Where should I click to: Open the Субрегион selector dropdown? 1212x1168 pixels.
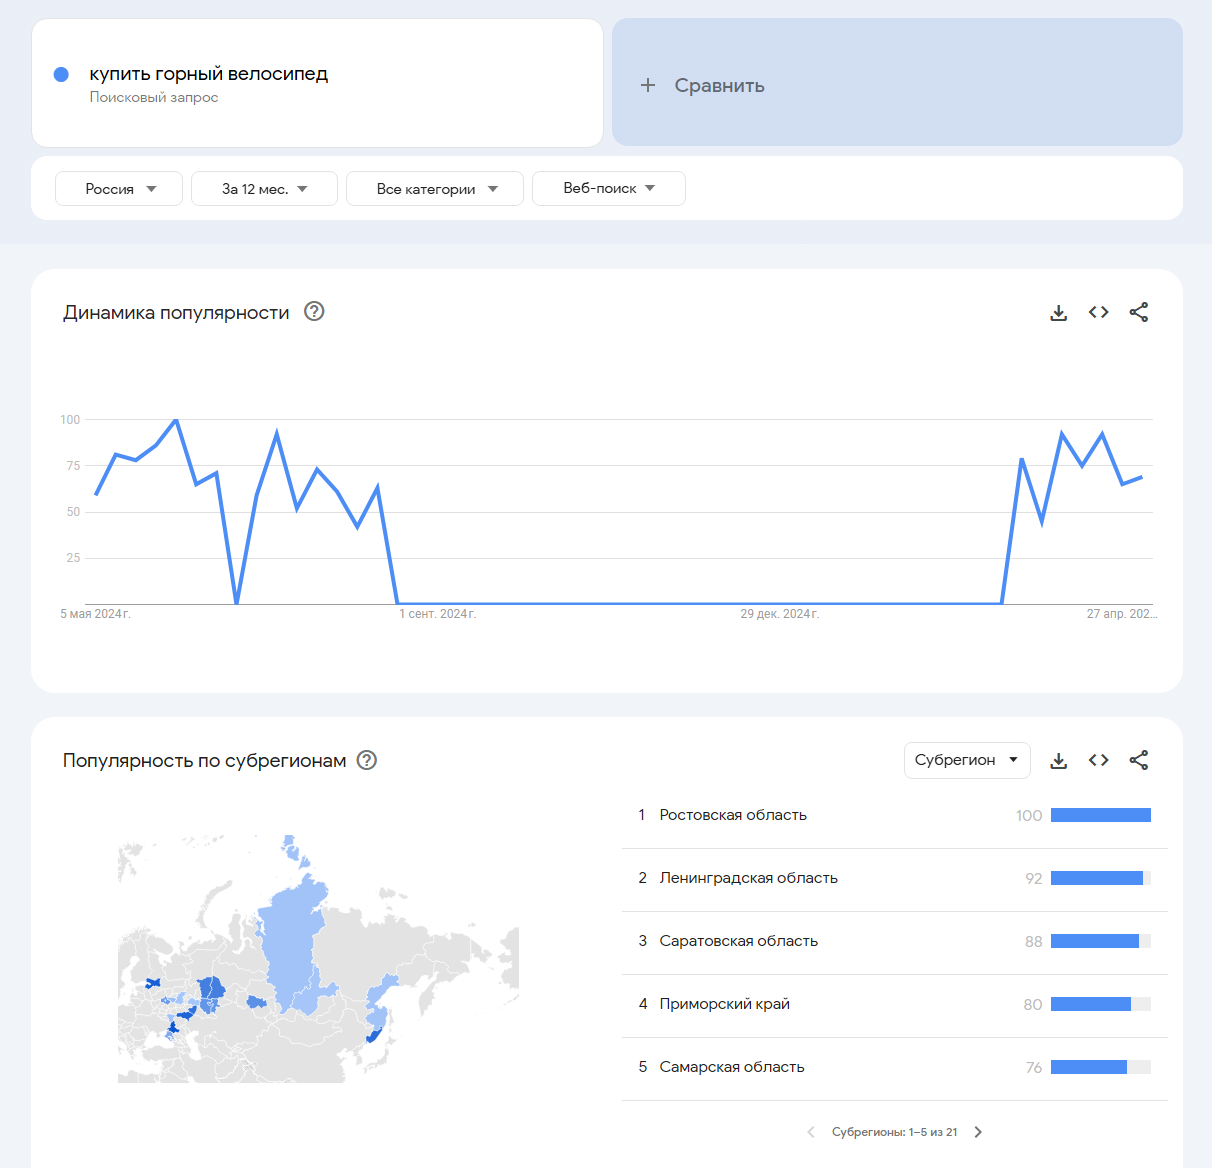click(x=967, y=760)
